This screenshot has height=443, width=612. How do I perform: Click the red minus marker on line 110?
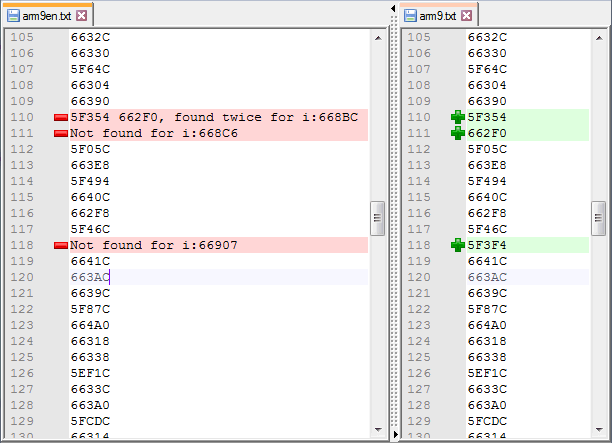click(x=61, y=117)
